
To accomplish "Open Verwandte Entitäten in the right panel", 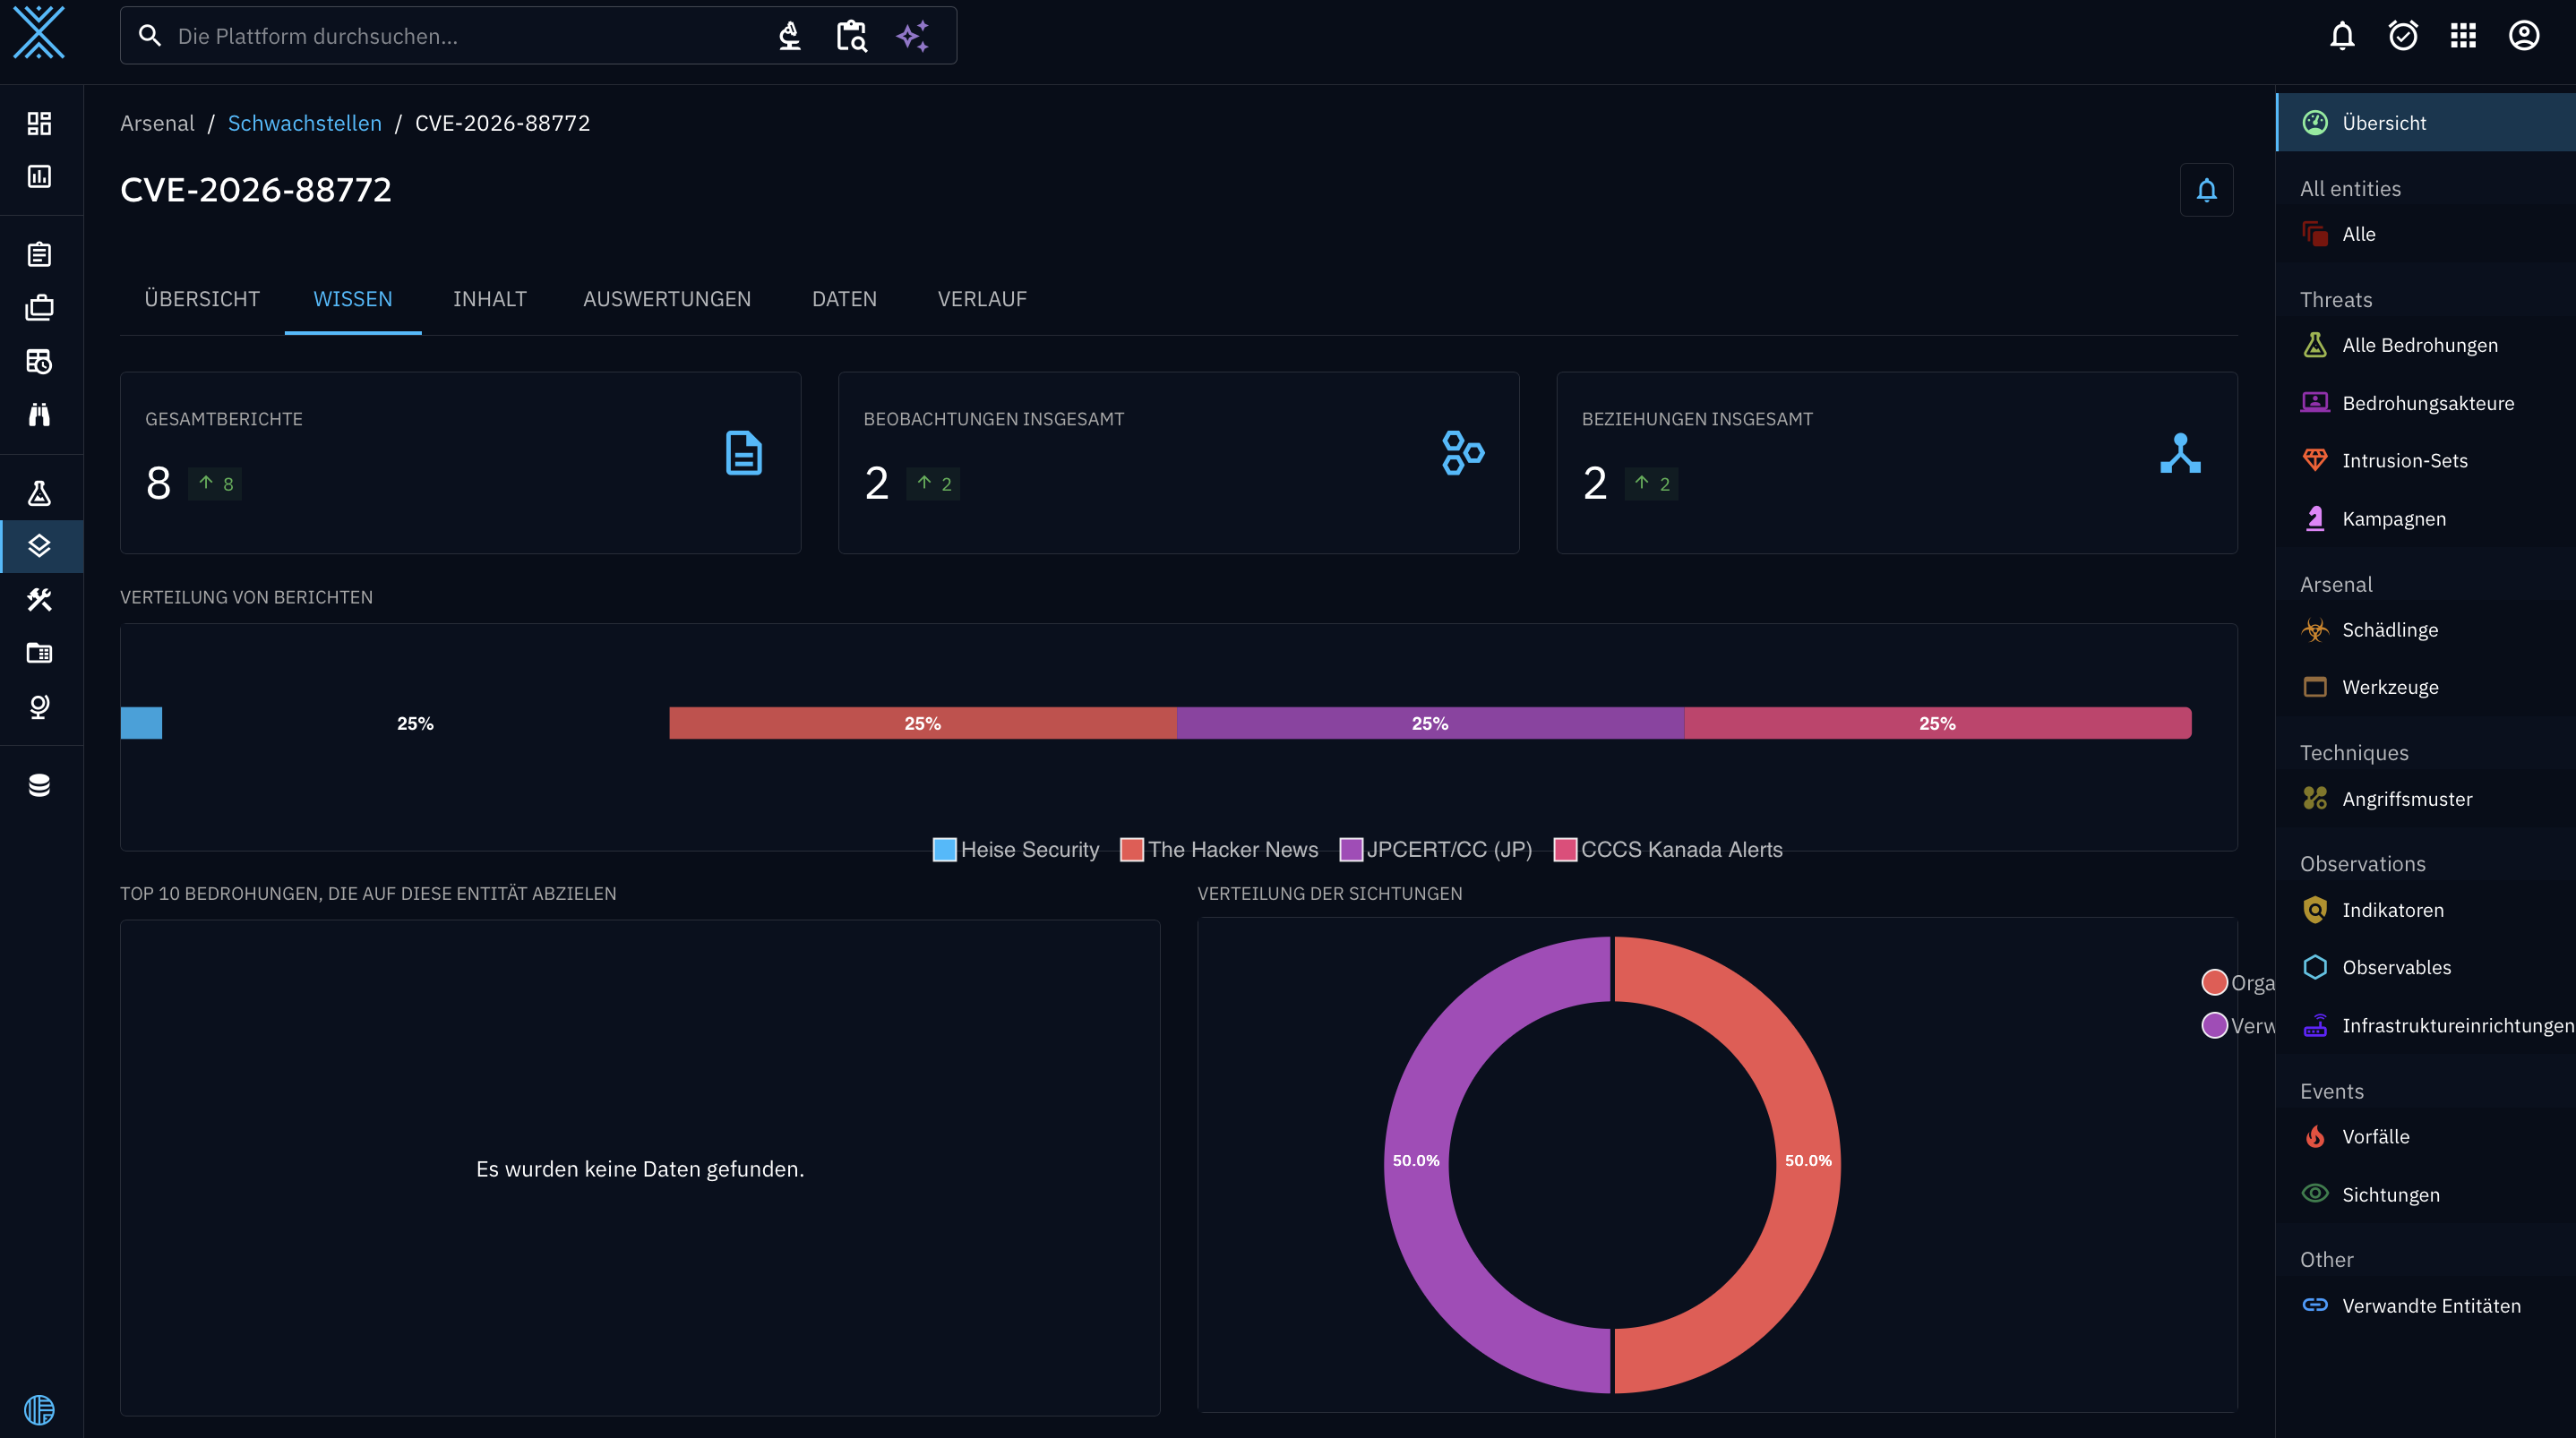I will (x=2426, y=1306).
